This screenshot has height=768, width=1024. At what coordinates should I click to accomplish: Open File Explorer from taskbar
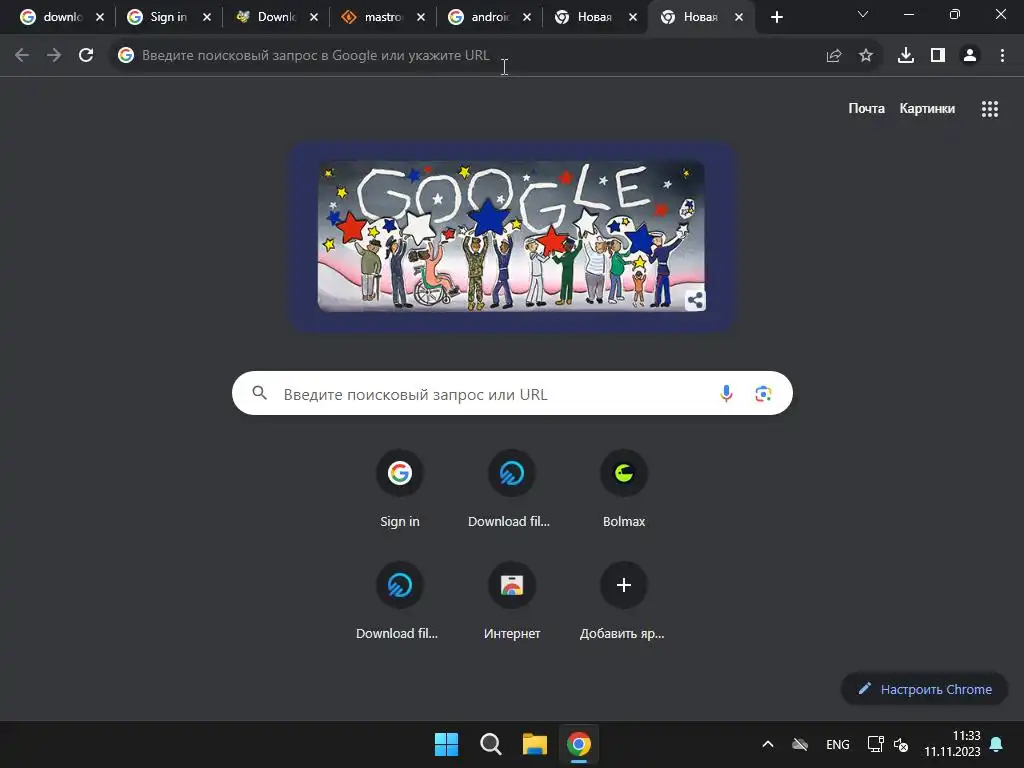534,744
